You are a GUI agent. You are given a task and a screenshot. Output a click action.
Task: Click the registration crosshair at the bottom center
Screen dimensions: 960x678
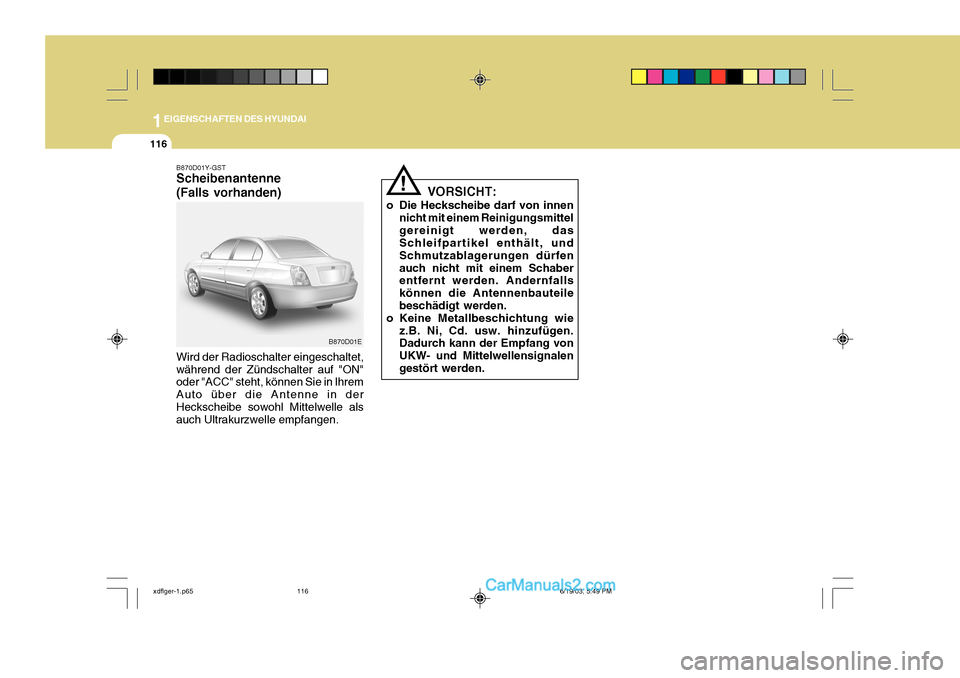point(480,598)
